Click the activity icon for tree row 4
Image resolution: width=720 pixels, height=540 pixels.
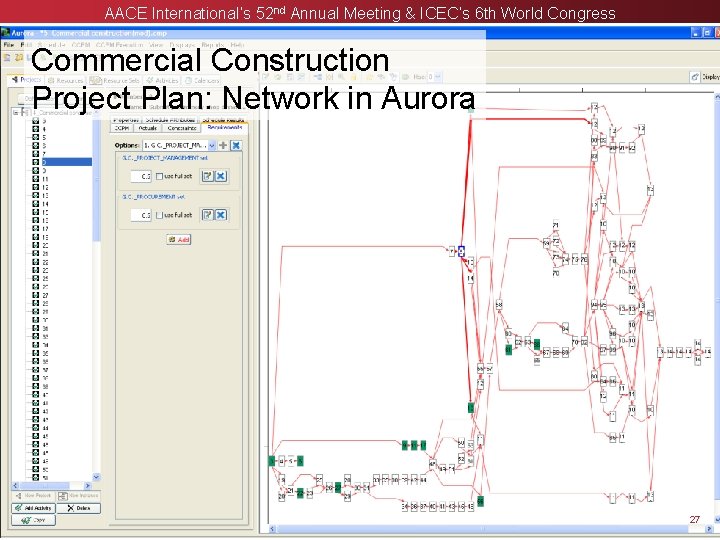[36, 129]
